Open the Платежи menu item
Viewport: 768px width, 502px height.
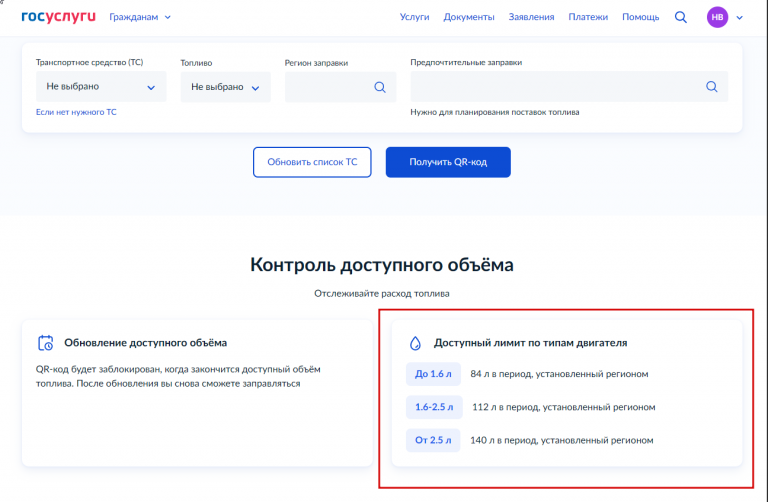[588, 17]
